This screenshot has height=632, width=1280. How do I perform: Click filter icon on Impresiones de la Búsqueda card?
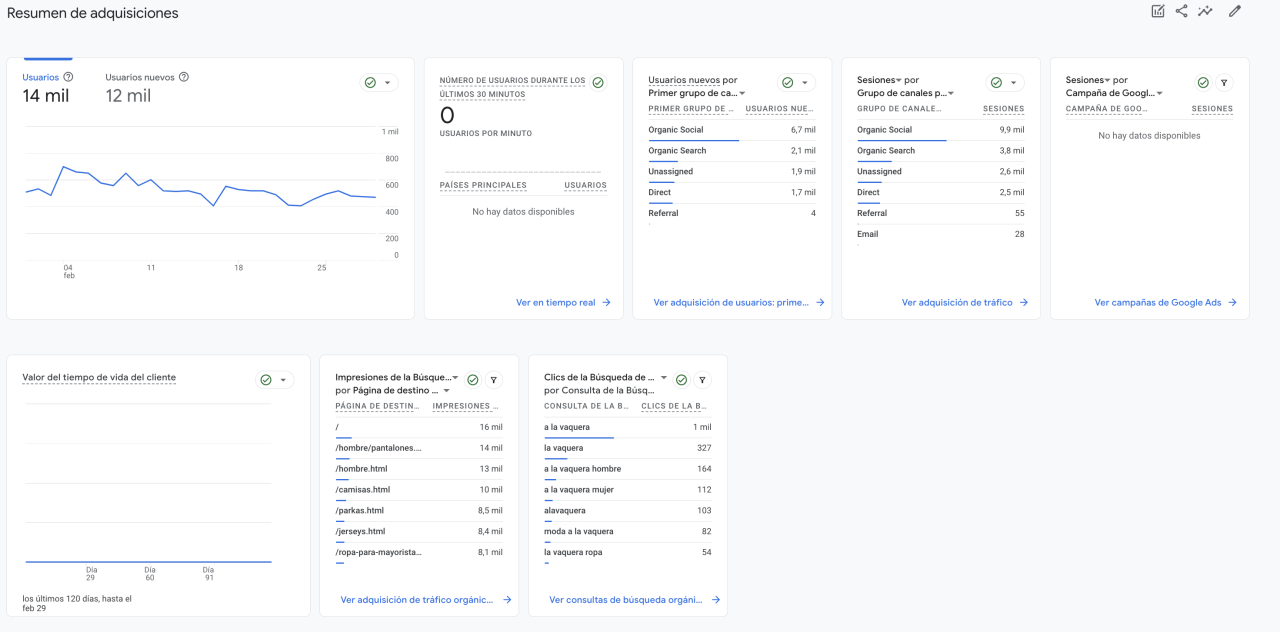click(494, 380)
